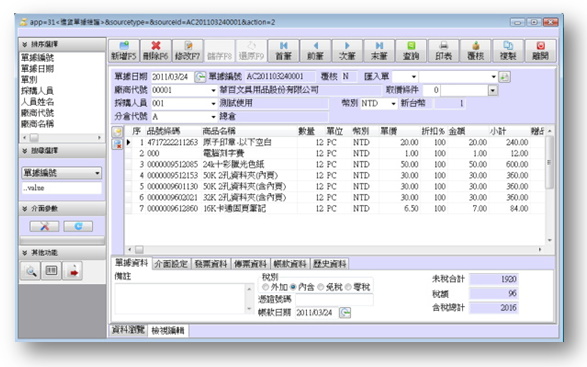Open calendar picker beside 單據日期
The image size is (587, 367).
(x=200, y=77)
